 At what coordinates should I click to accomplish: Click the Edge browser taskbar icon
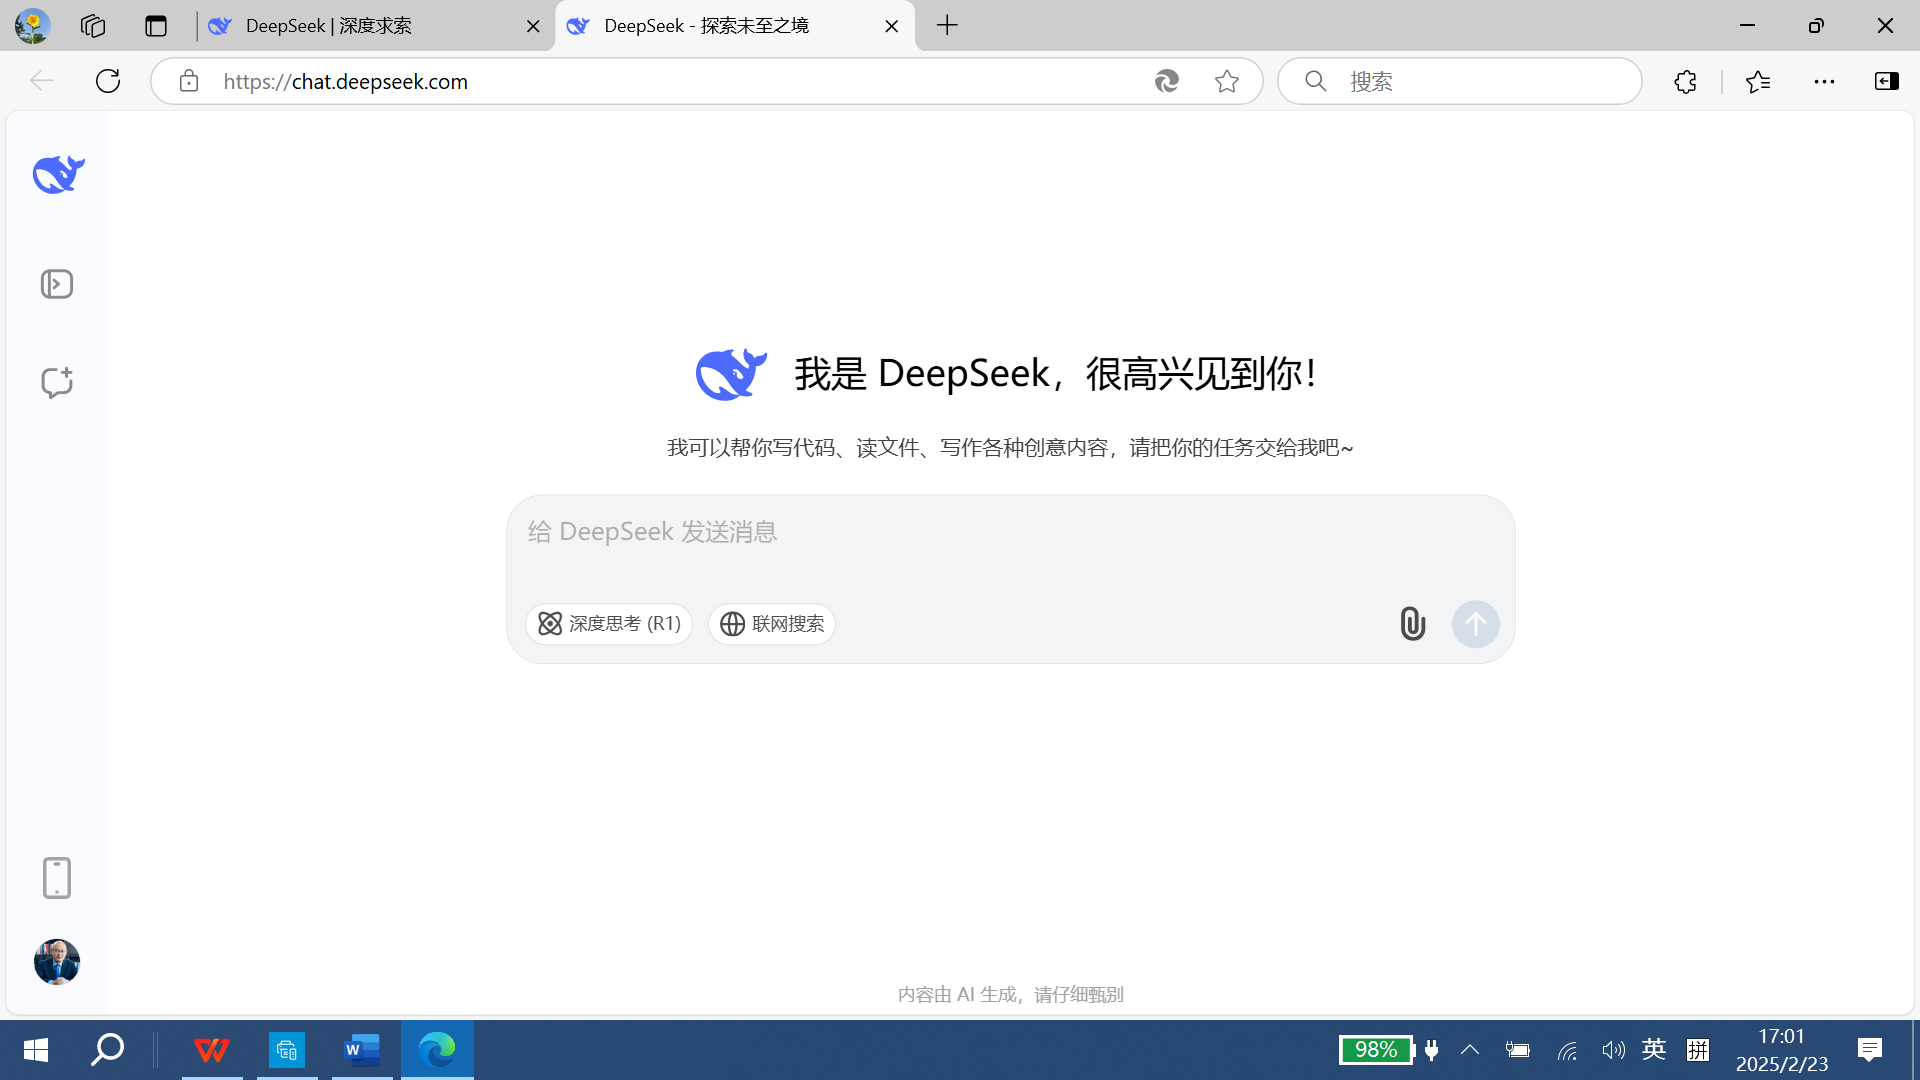coord(437,1050)
